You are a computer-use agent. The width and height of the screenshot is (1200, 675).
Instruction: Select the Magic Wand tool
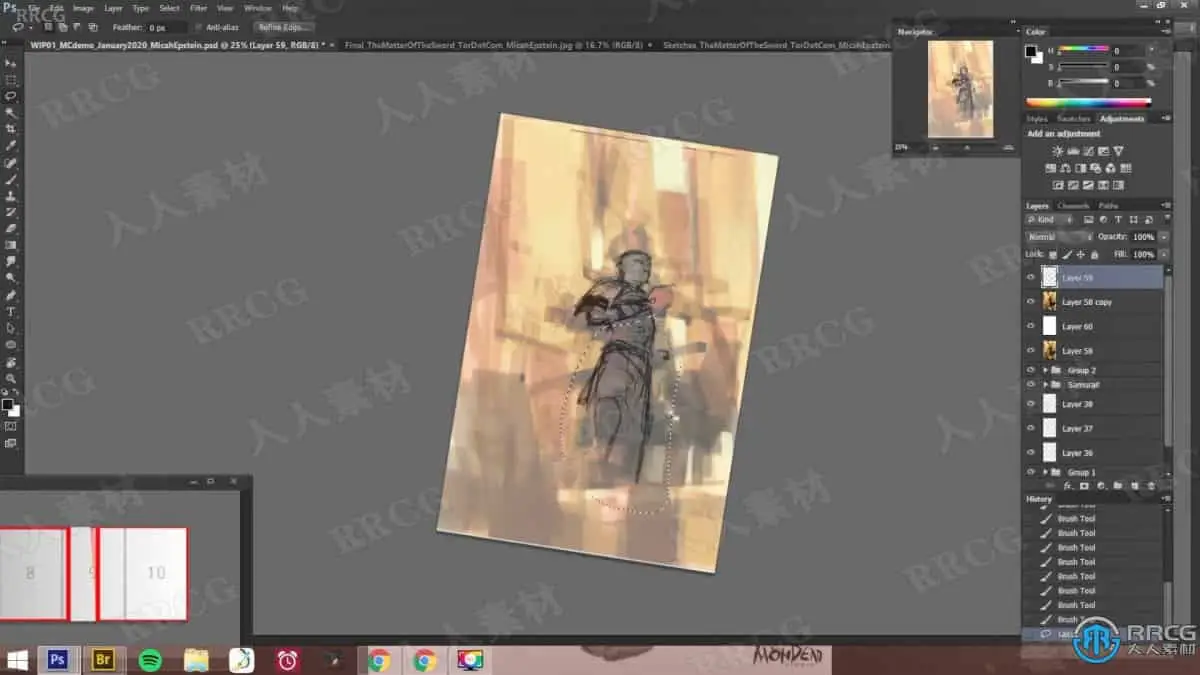[x=11, y=113]
